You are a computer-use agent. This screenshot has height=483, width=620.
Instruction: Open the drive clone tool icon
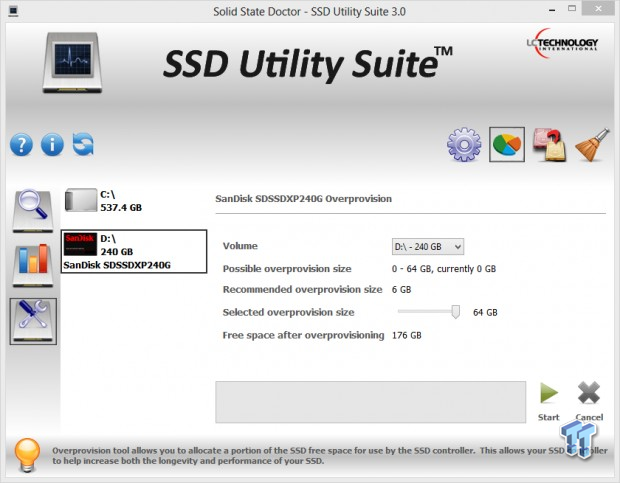549,144
